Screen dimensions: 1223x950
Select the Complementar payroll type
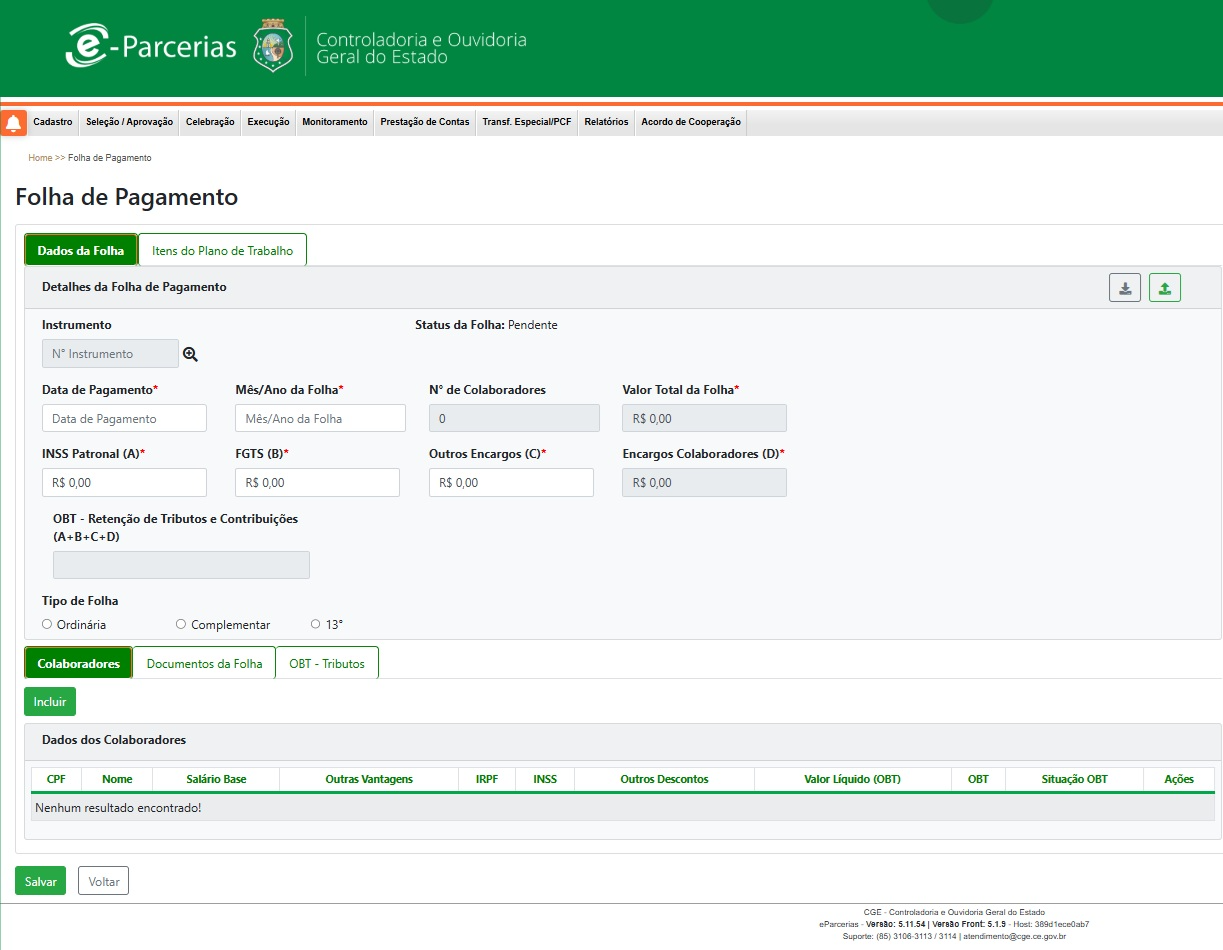coord(181,623)
